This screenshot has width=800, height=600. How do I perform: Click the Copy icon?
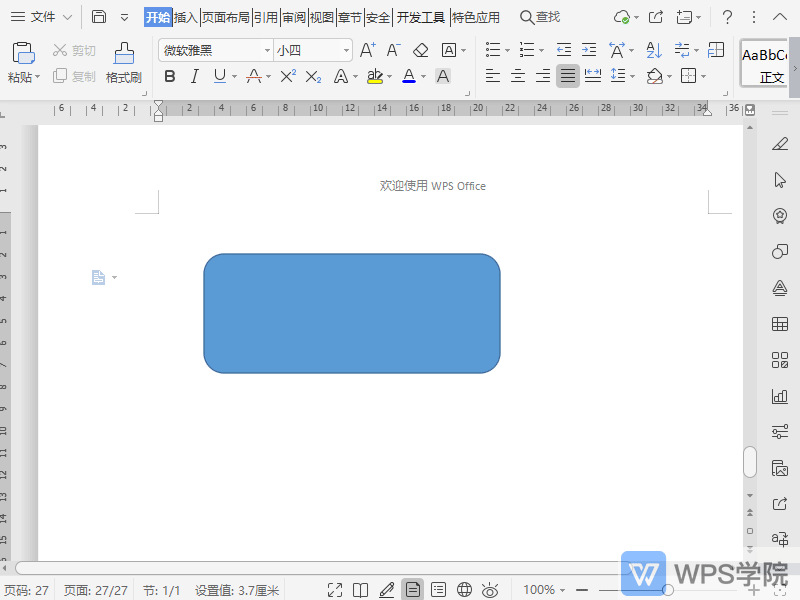[x=60, y=77]
